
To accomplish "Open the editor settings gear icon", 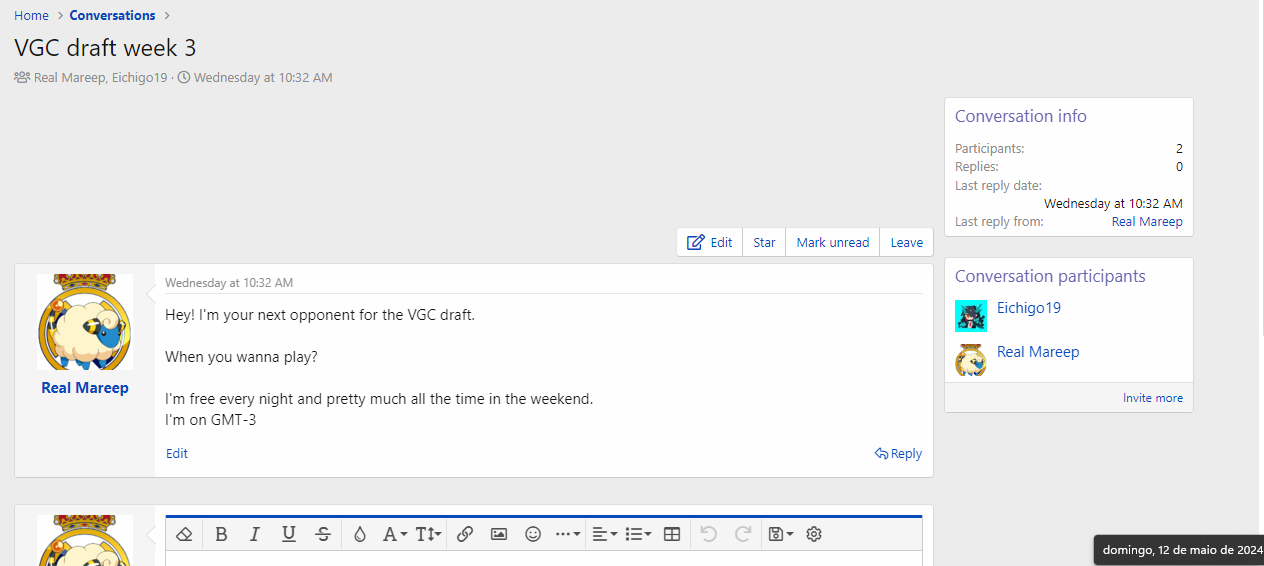I will 814,534.
